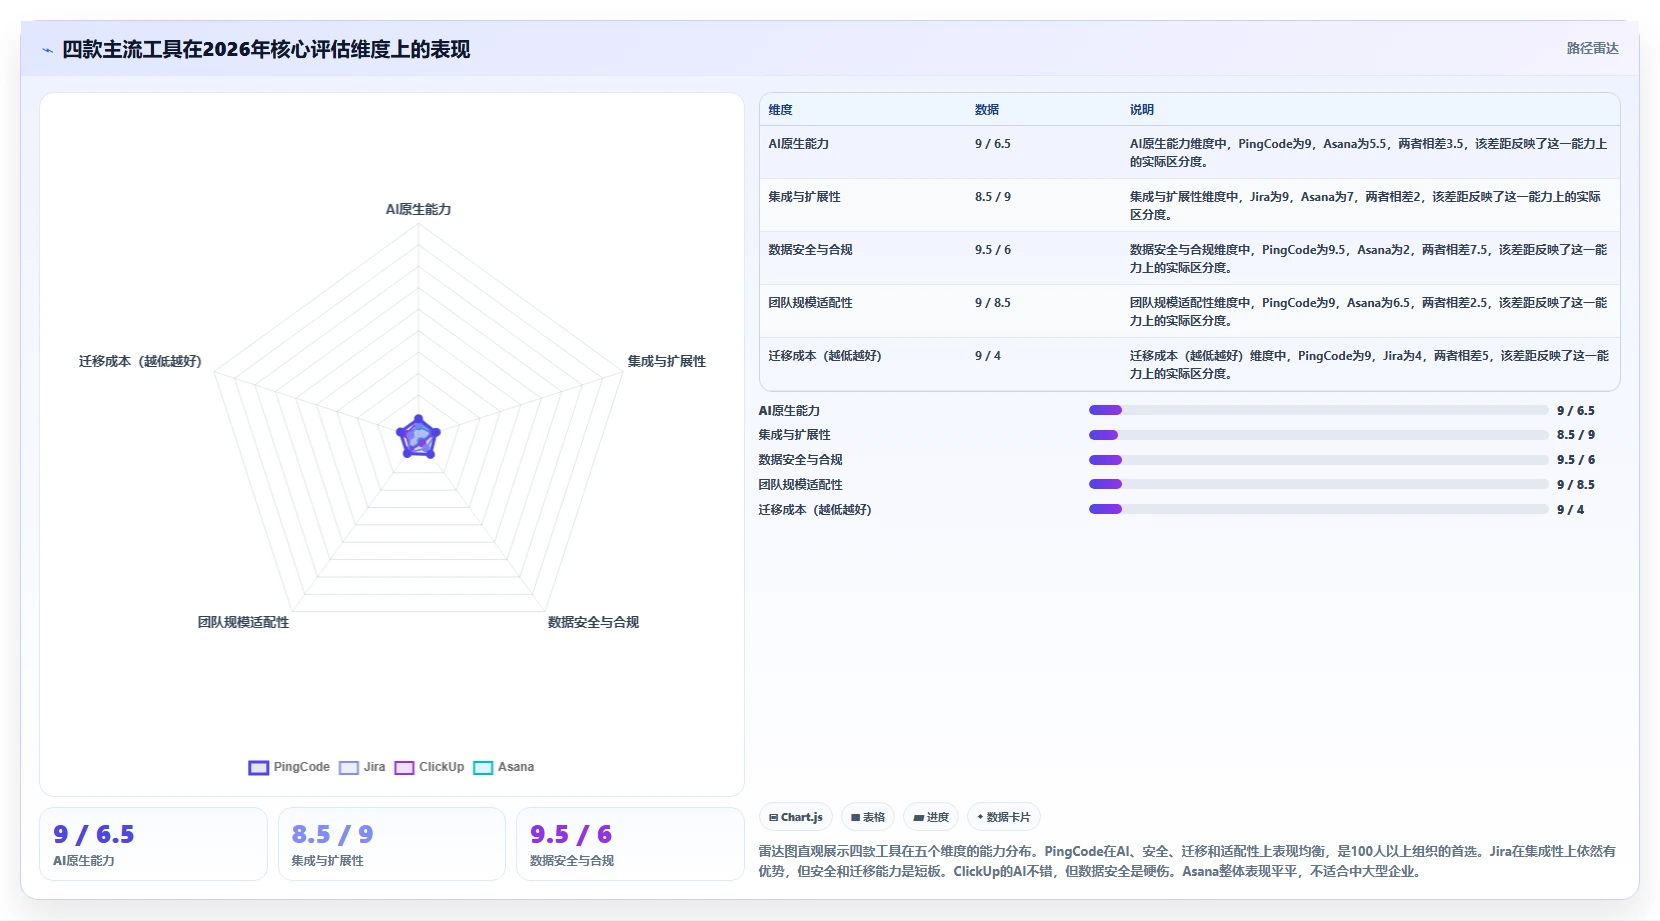Click the 集成与扩展性 axis label on radar chart
The image size is (1660, 921).
(x=666, y=361)
